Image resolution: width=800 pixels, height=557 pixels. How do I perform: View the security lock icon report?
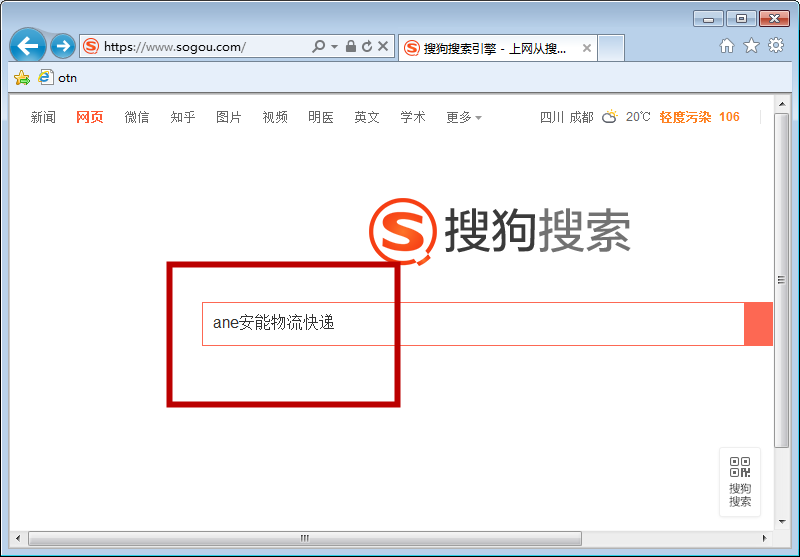(x=351, y=46)
